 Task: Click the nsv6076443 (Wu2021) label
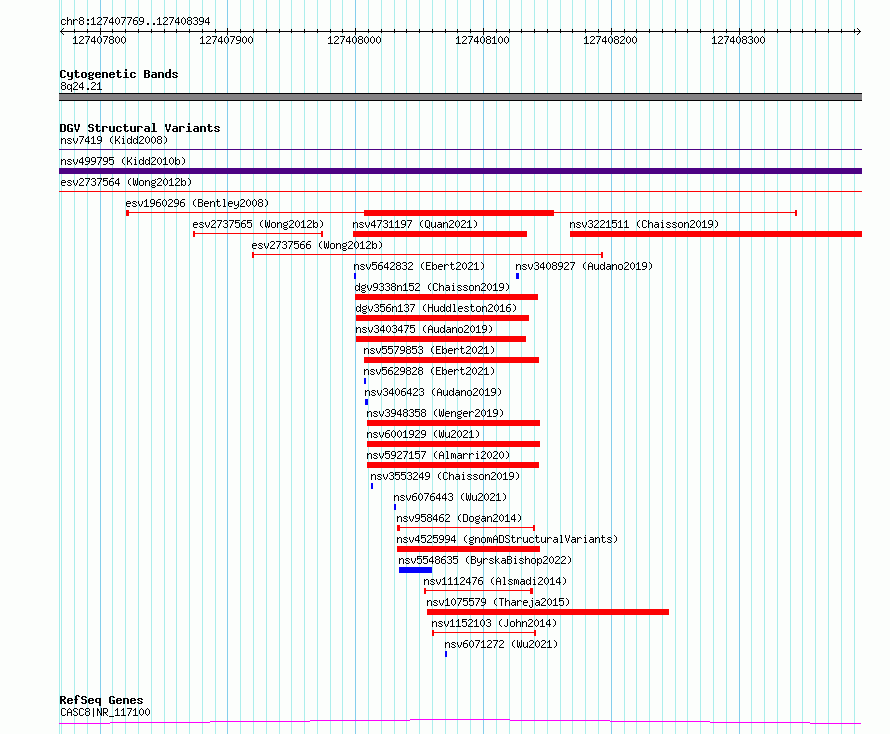(x=450, y=497)
